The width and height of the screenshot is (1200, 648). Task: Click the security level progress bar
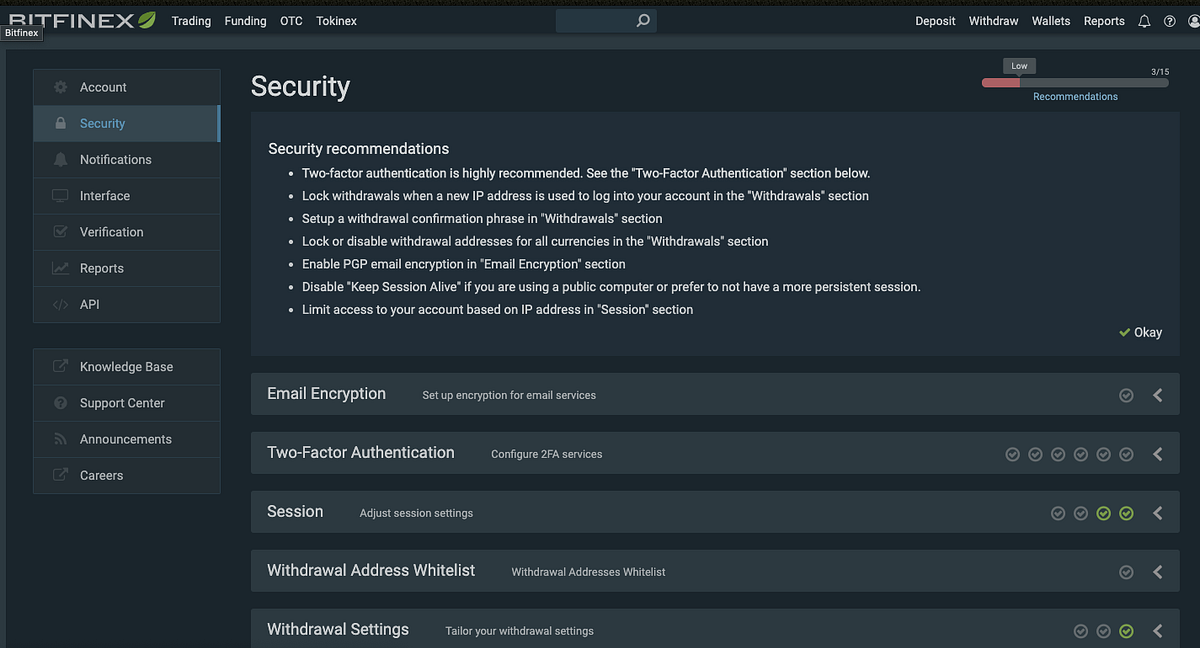pyautogui.click(x=1075, y=83)
